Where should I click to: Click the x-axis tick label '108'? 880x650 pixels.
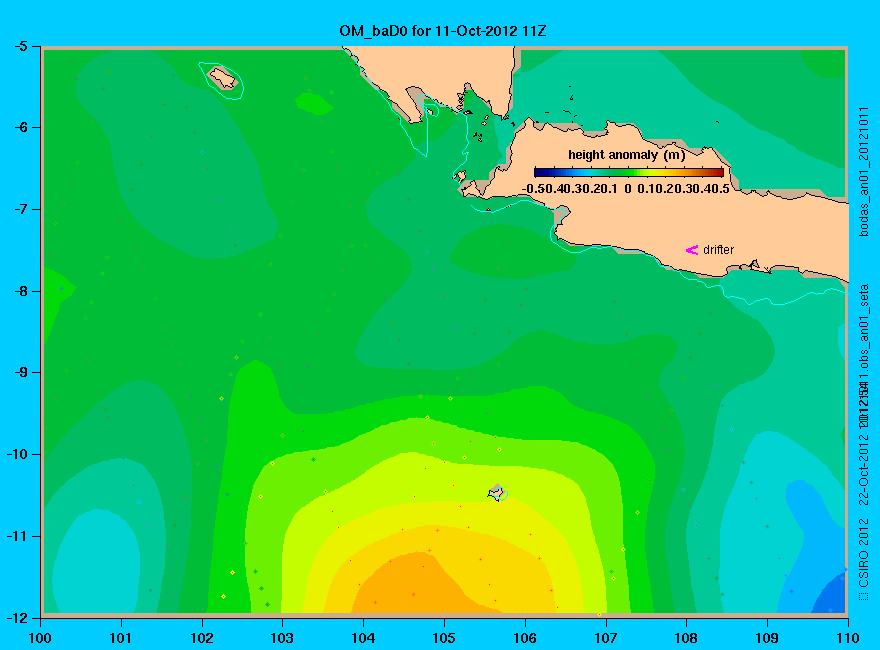click(x=686, y=638)
